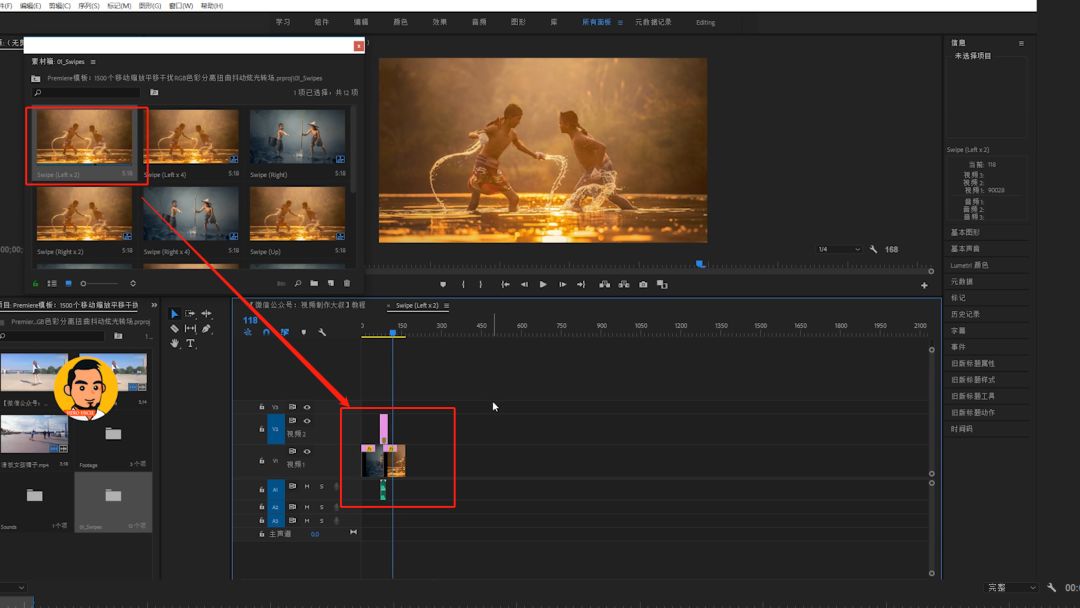1080x608 pixels.
Task: Switch bin to list view
Action: tap(52, 284)
